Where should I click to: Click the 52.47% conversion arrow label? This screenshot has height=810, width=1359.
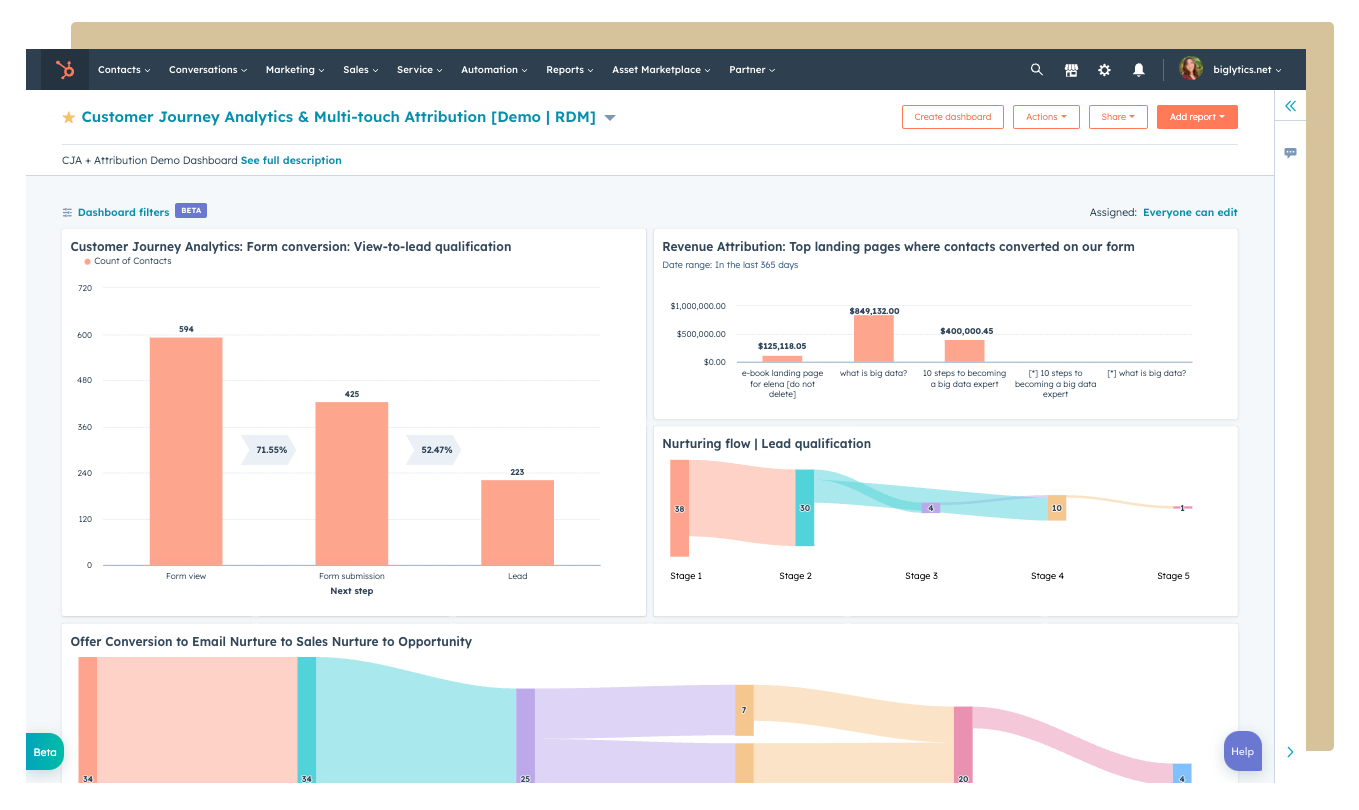click(x=434, y=450)
